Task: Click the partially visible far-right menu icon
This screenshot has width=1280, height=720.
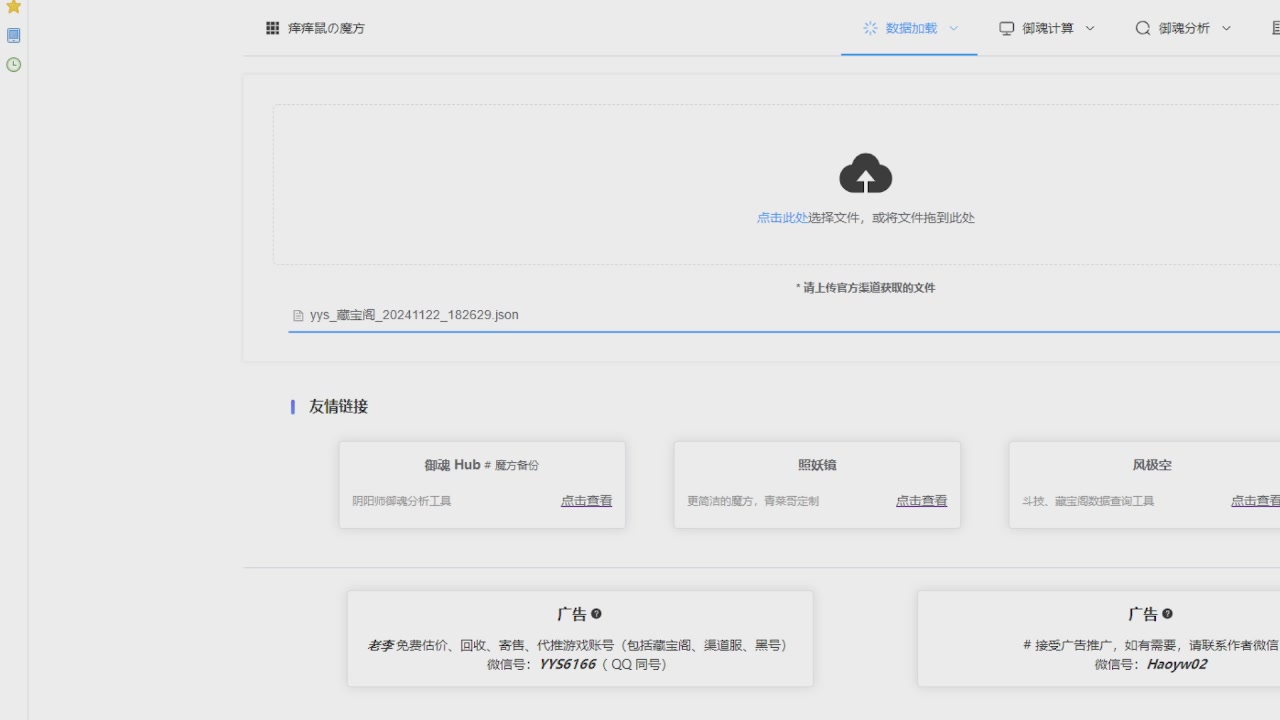Action: 1276,28
